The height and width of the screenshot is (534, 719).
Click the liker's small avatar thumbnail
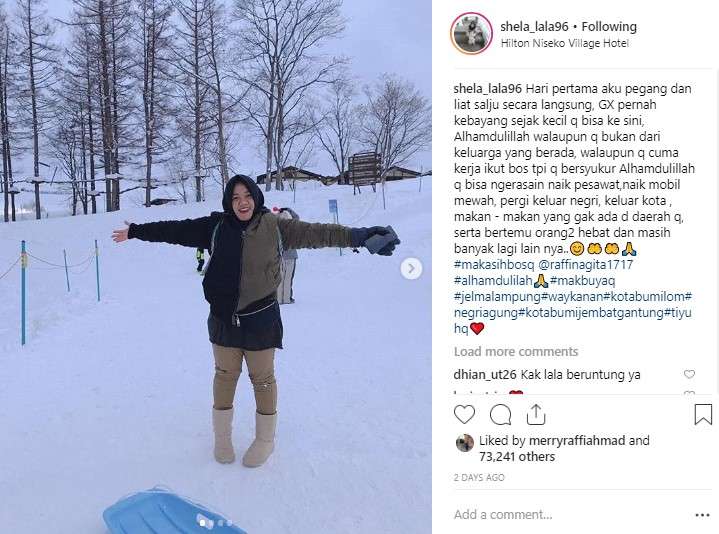[x=465, y=443]
